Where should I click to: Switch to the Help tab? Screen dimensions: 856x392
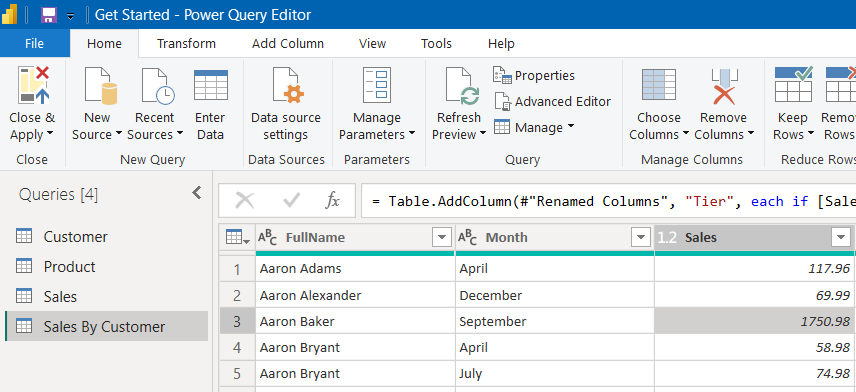(x=501, y=44)
